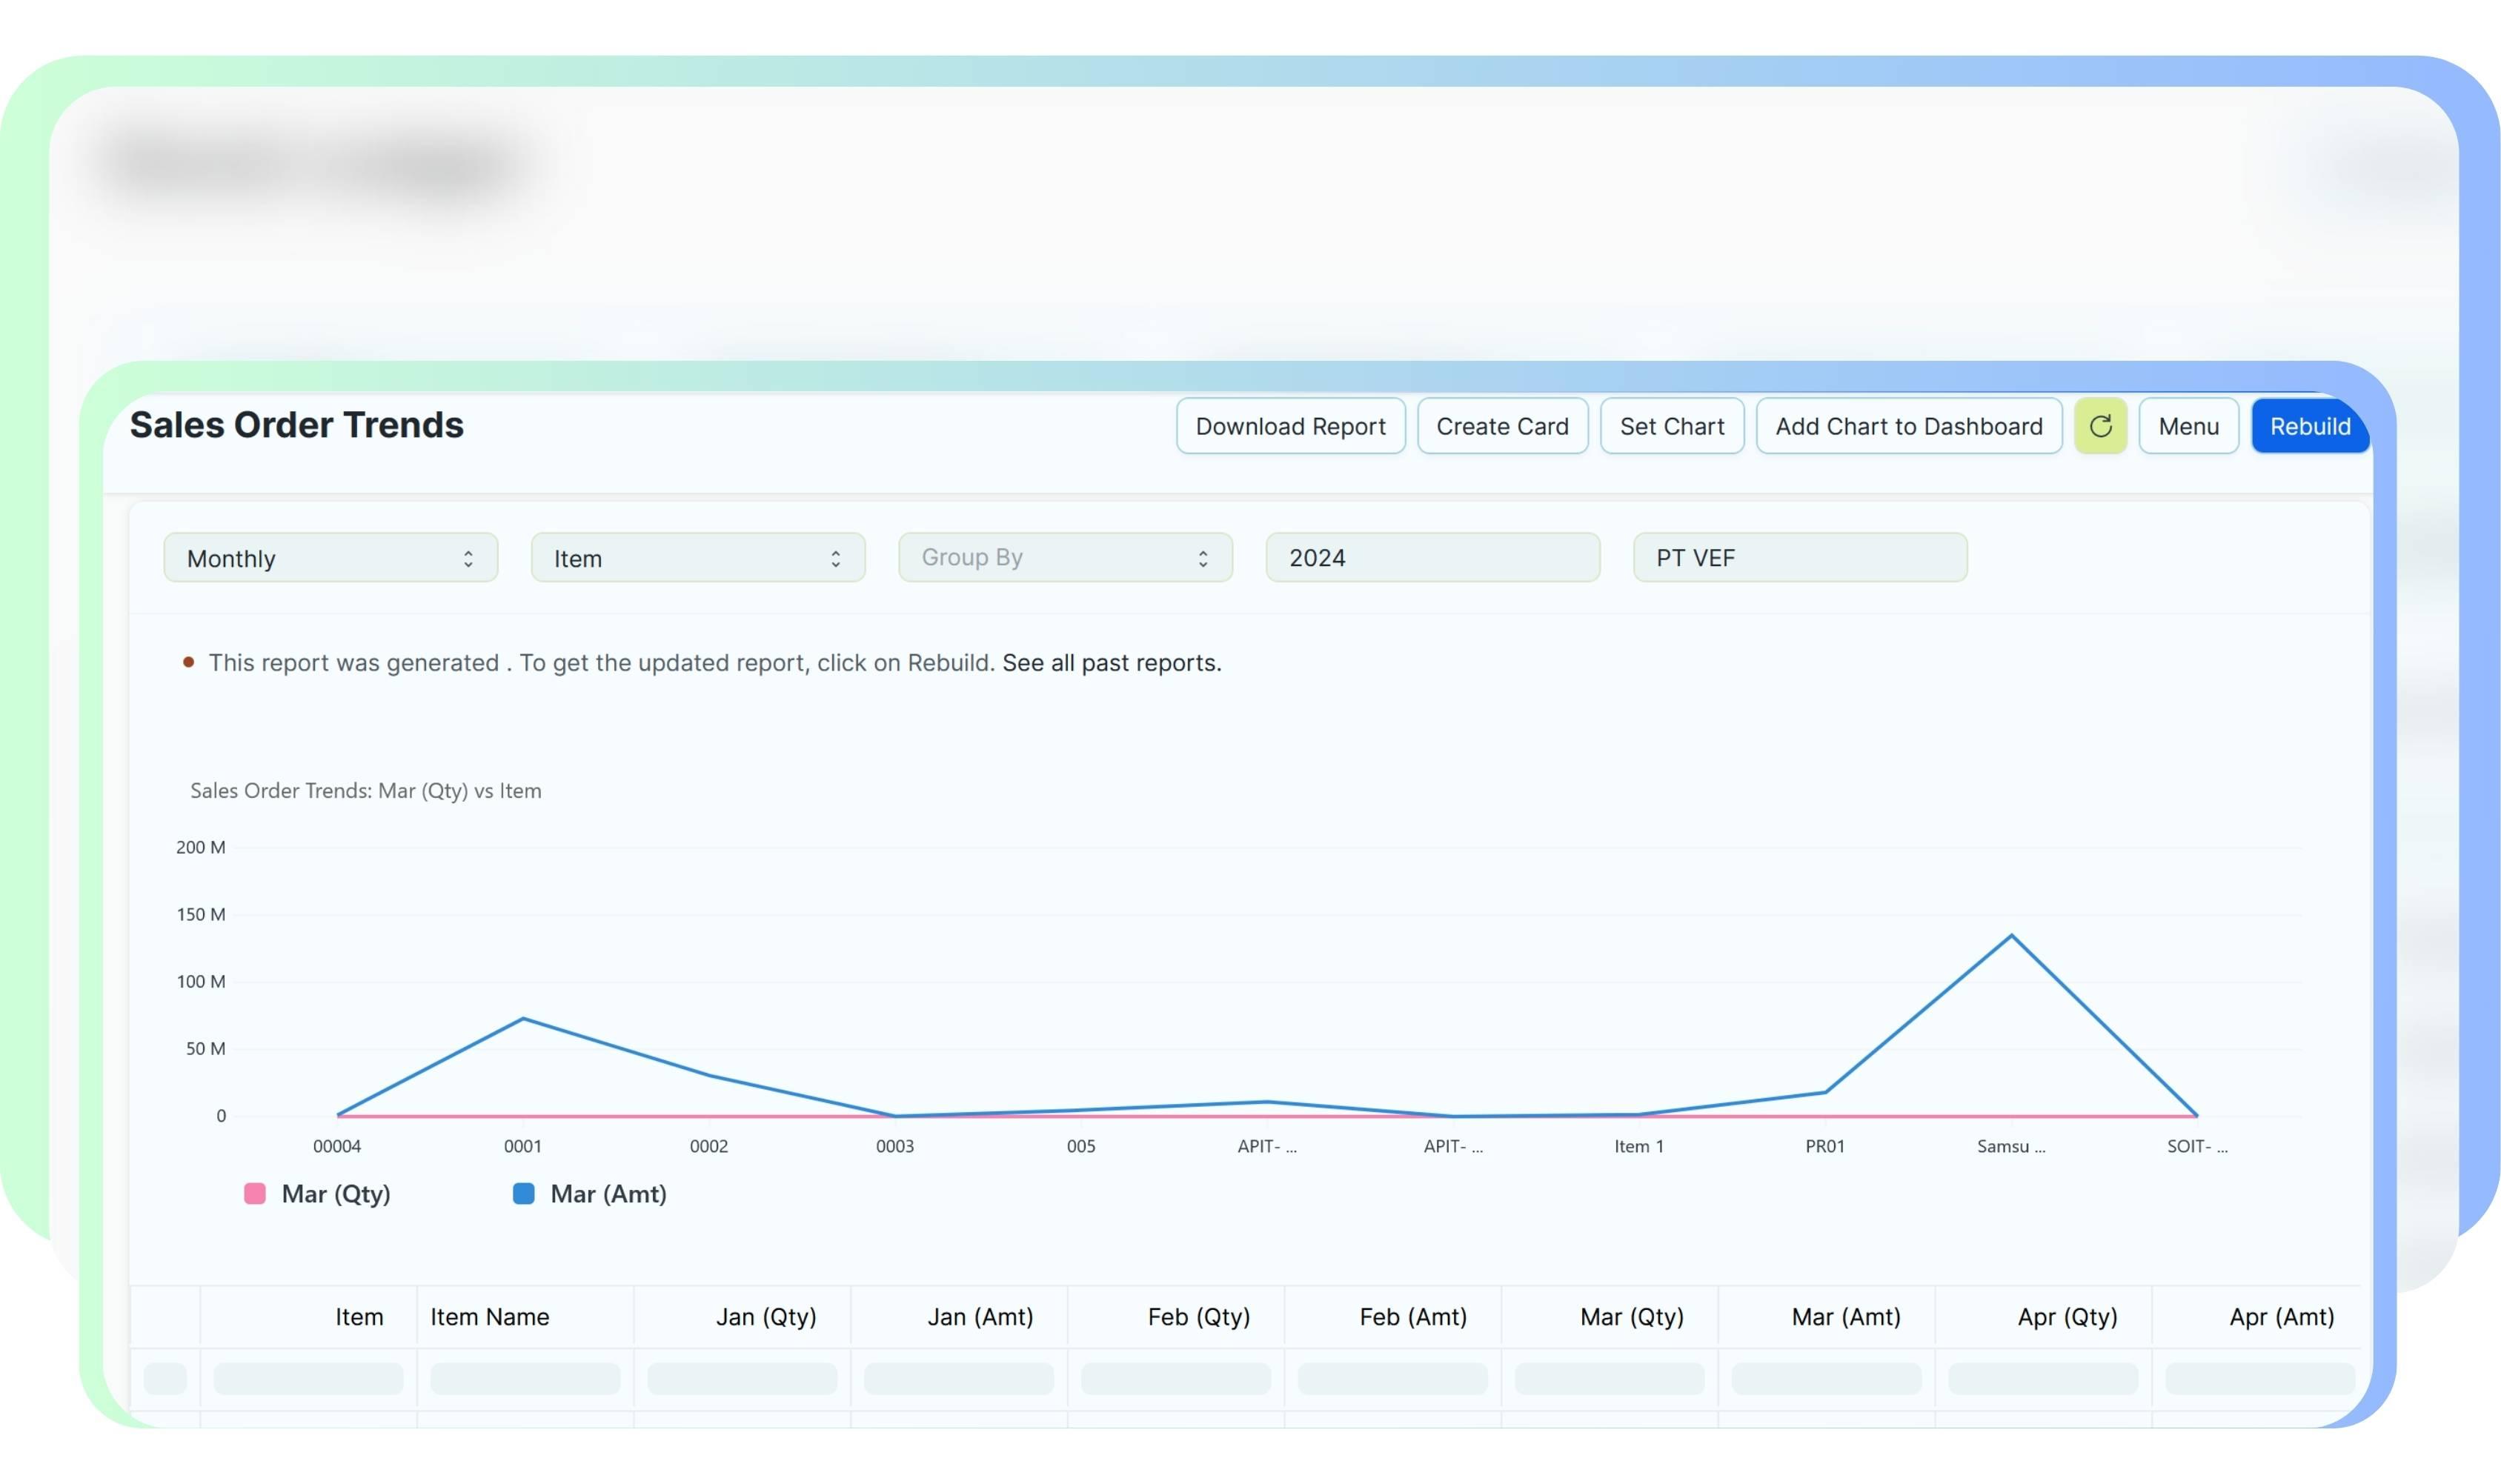The image size is (2501, 1484).
Task: Open the Set Chart option
Action: point(1671,426)
